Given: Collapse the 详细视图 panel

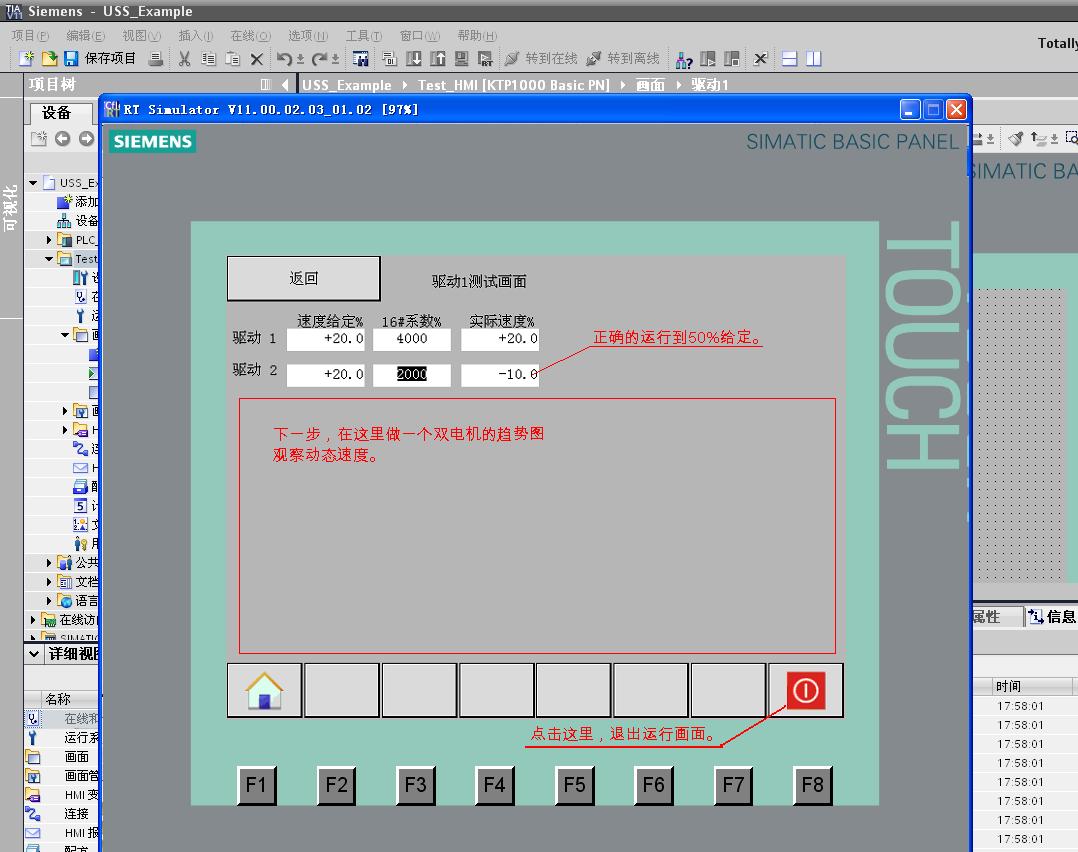Looking at the screenshot, I should click(x=34, y=653).
